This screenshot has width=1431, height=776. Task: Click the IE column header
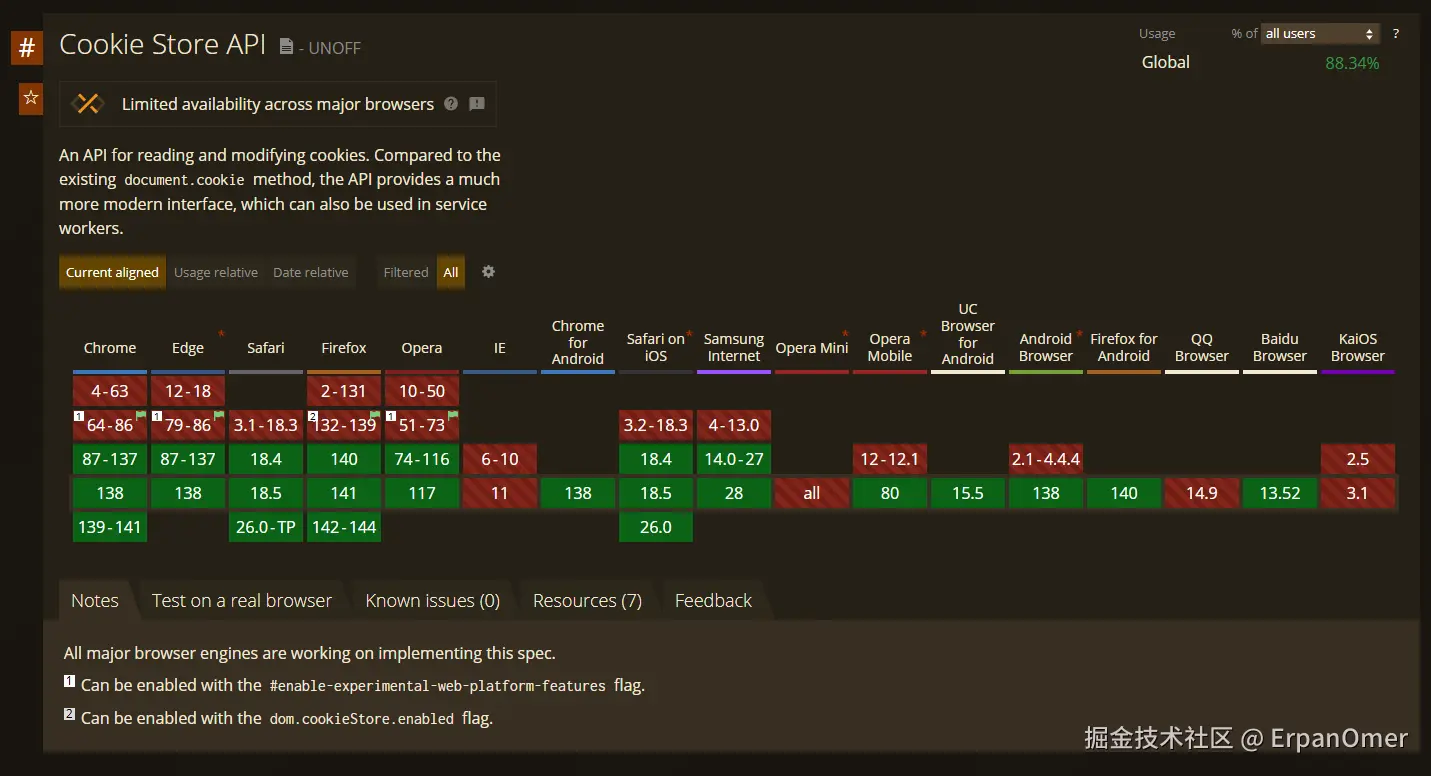500,348
